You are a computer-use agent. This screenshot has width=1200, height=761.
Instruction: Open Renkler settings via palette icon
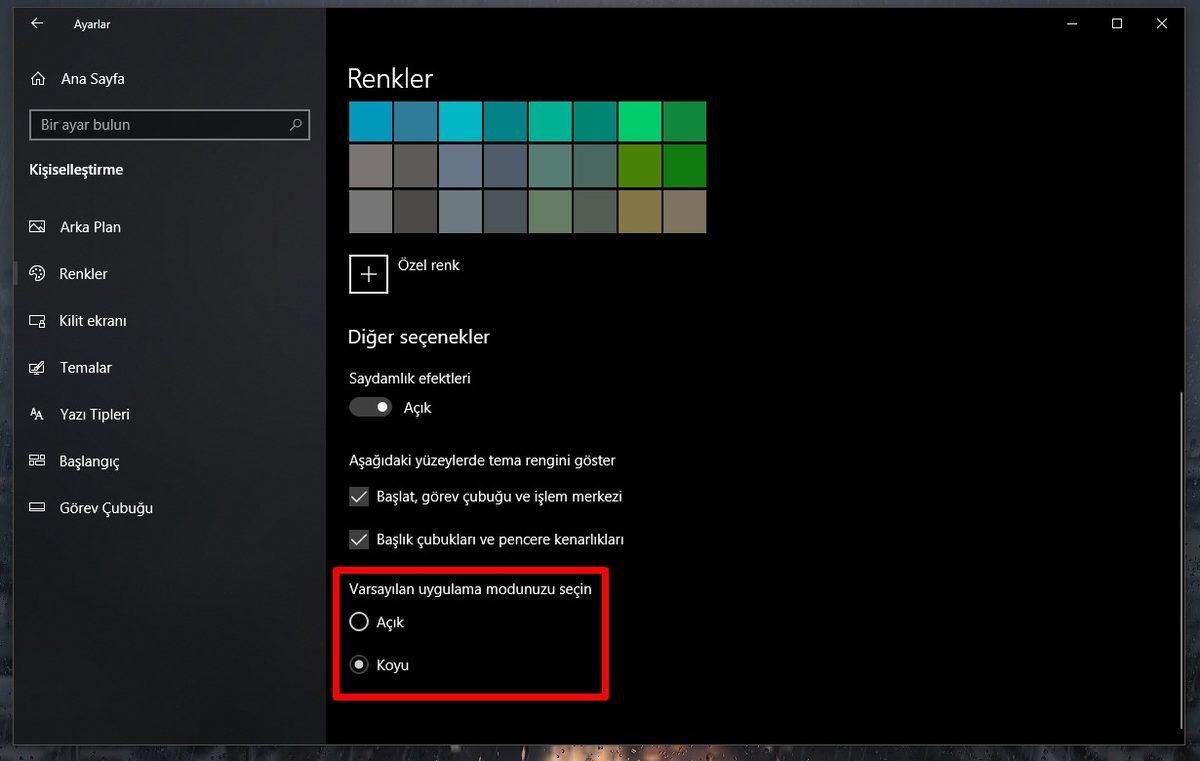point(38,273)
